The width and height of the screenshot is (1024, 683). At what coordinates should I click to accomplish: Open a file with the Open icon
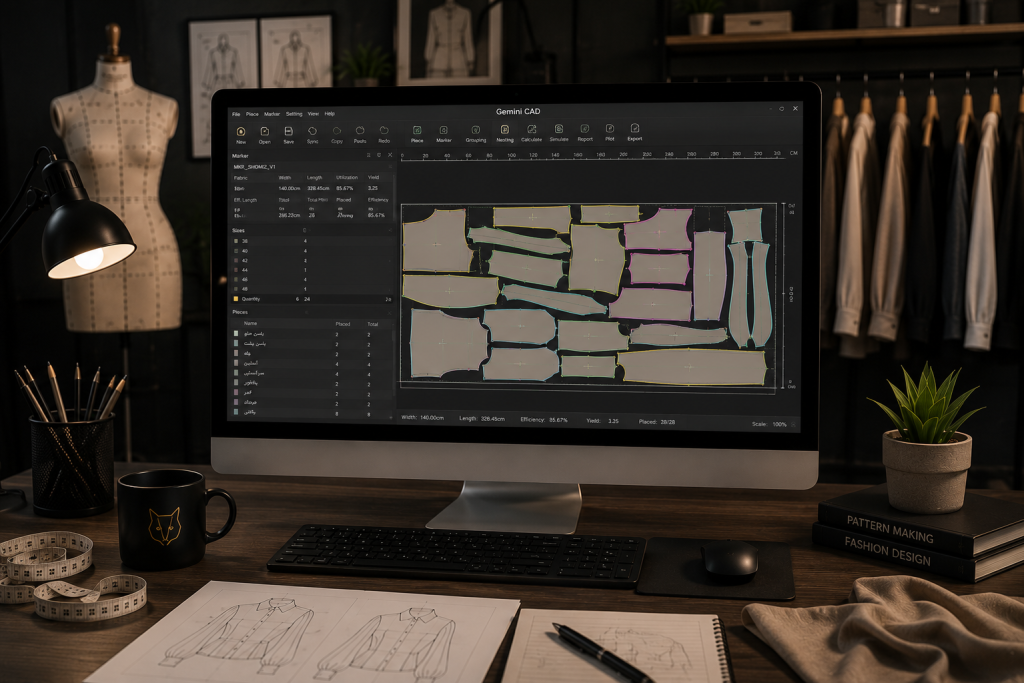coord(264,131)
